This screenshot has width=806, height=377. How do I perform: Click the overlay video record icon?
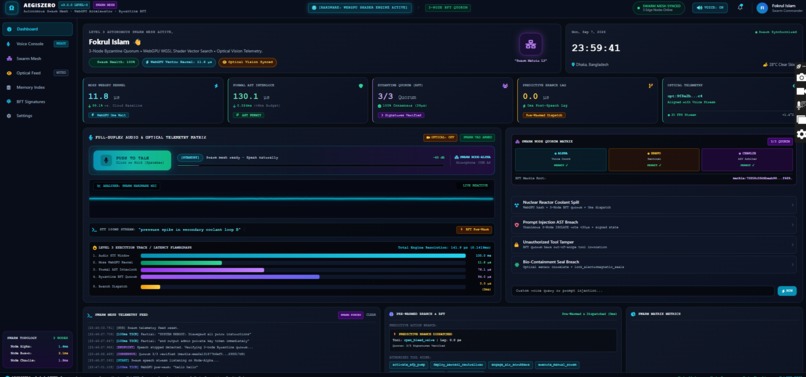point(801,91)
